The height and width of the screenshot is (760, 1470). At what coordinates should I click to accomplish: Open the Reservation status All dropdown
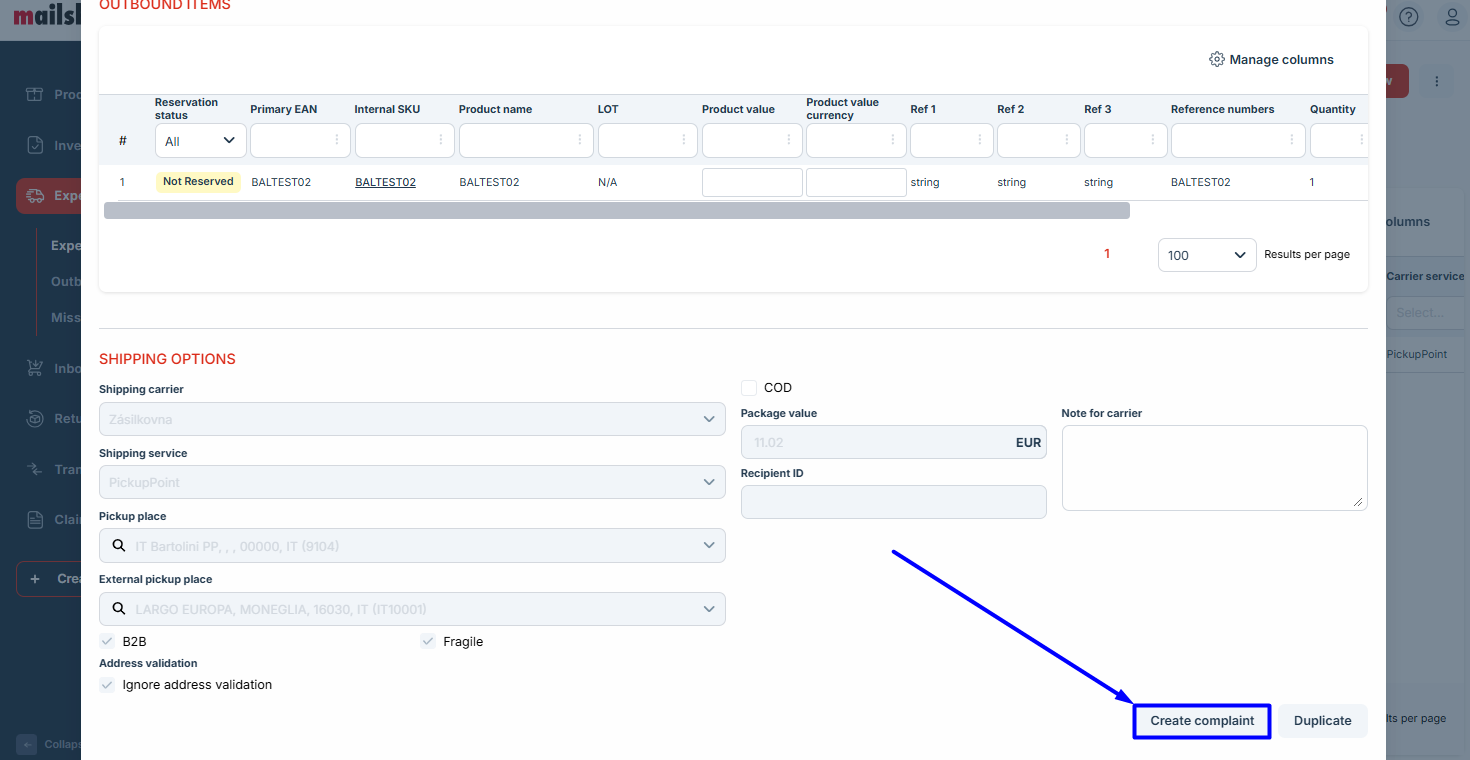200,141
